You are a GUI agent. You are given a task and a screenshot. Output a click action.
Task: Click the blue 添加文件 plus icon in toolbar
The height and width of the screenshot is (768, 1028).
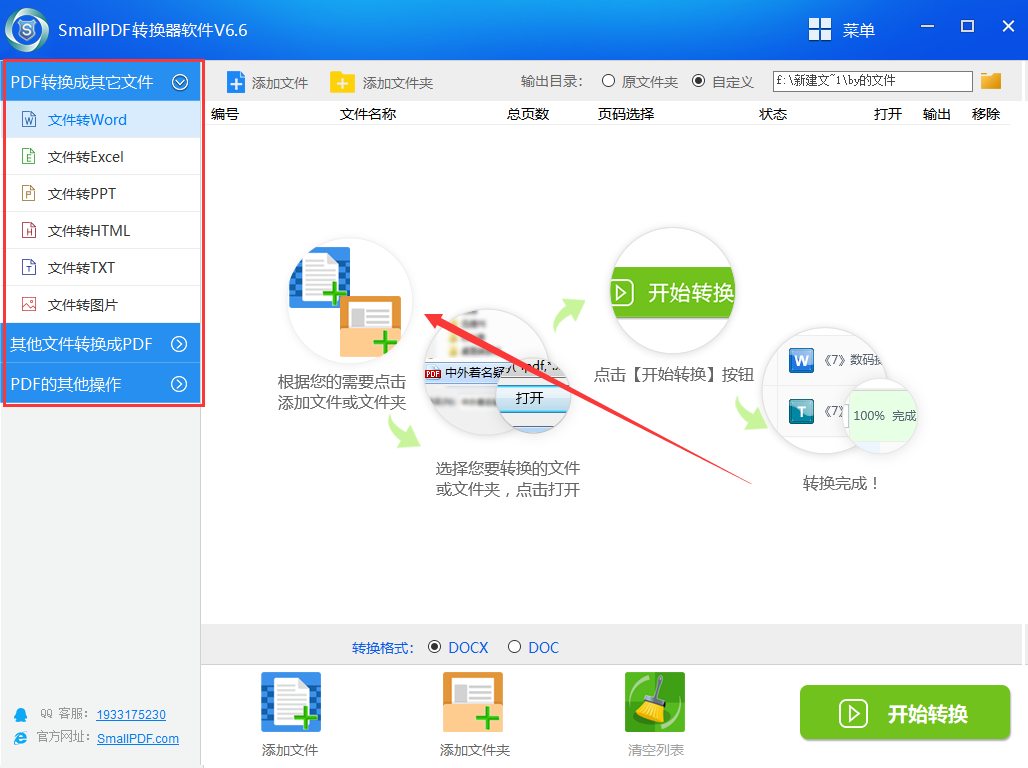[235, 83]
